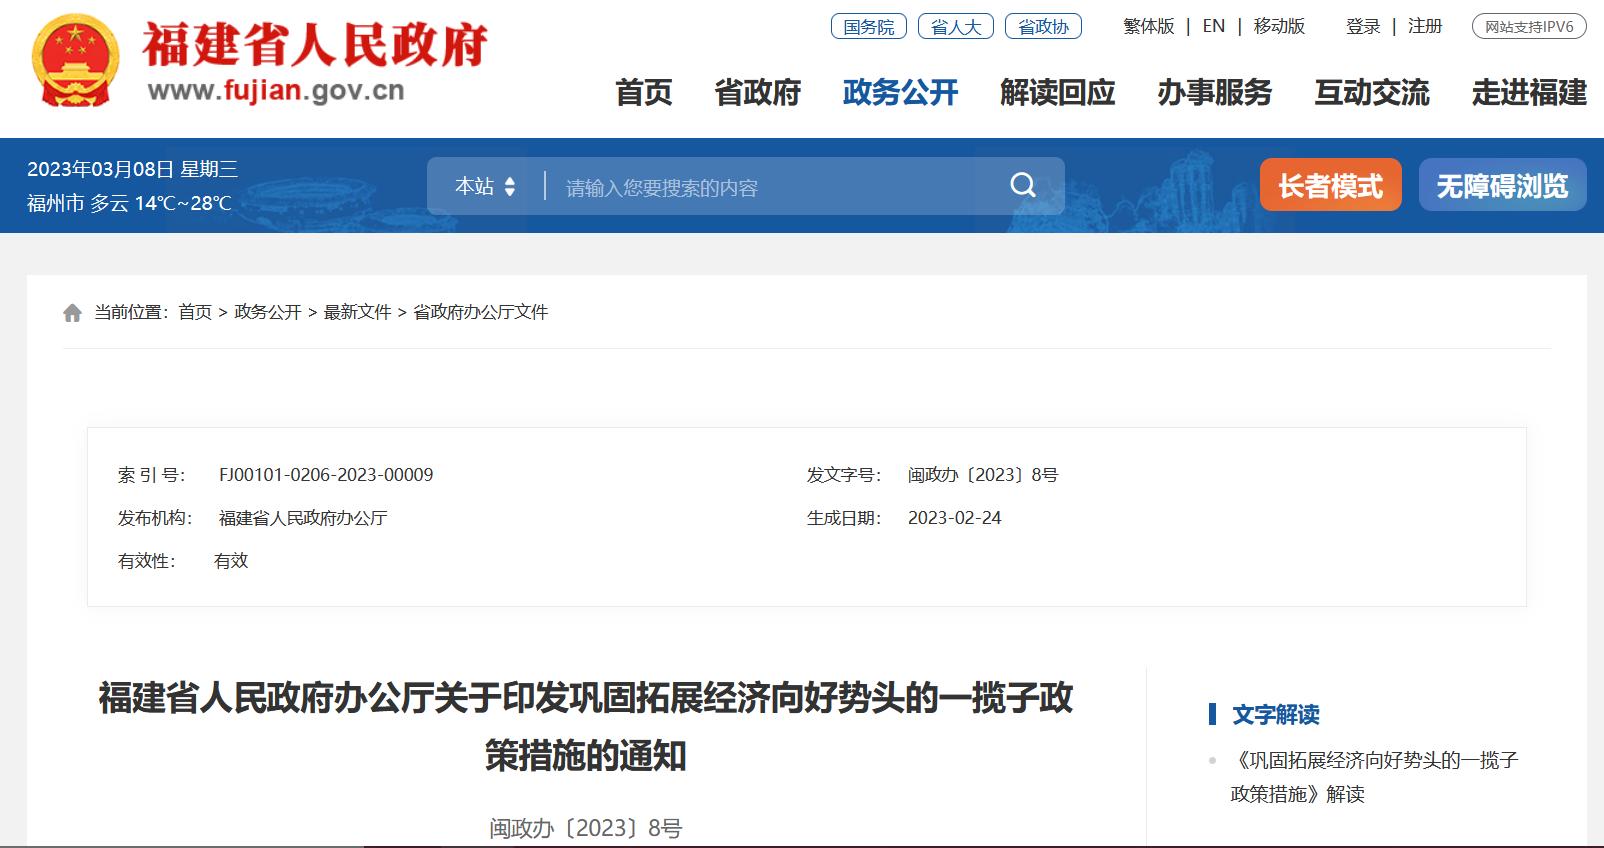
Task: Enable 长者模式 senior mode
Action: coord(1330,186)
